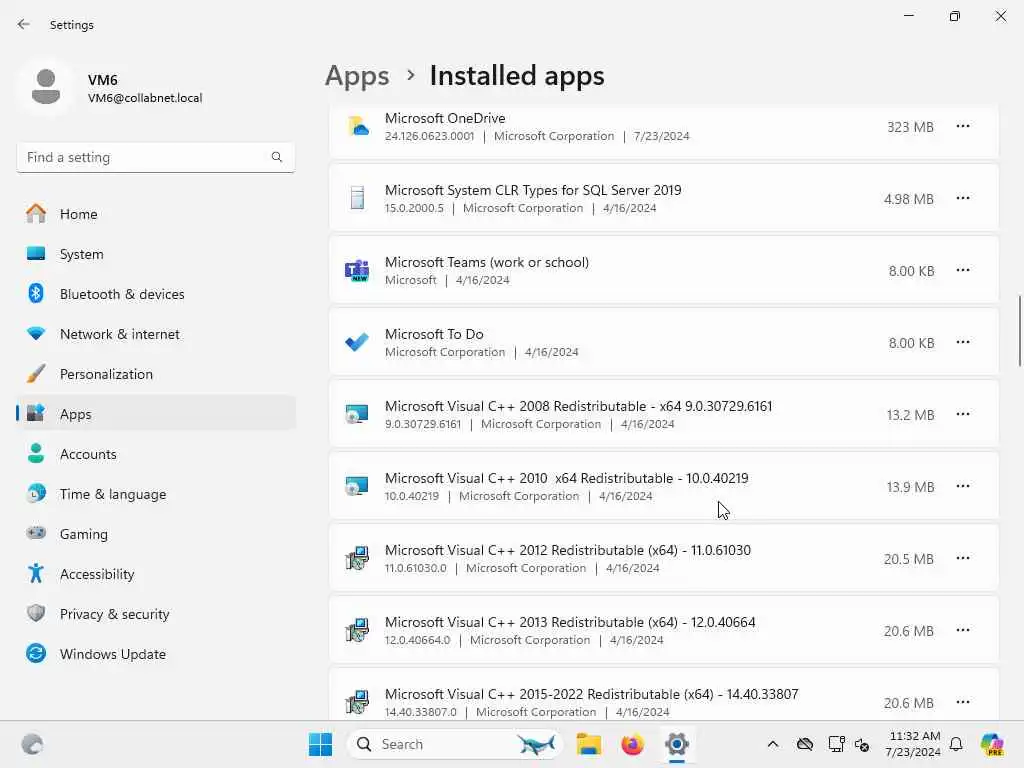
Task: Click the Visual C++ 2012 Redistributable icon
Action: click(x=357, y=558)
